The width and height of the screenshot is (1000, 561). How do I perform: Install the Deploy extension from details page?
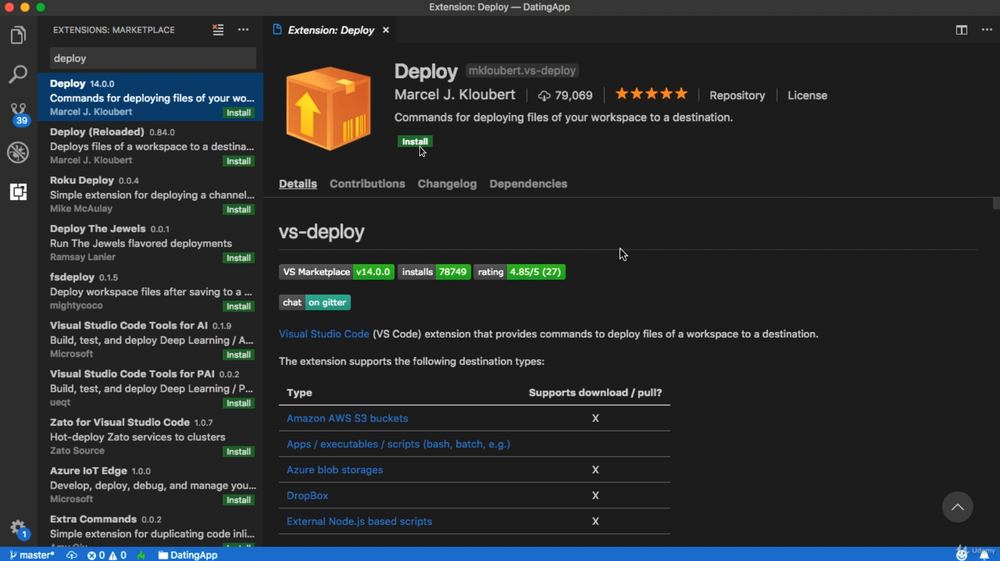415,142
